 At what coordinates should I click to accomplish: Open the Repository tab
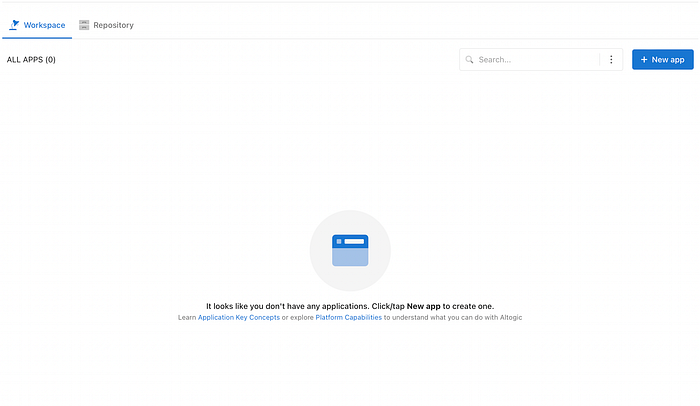tap(106, 25)
